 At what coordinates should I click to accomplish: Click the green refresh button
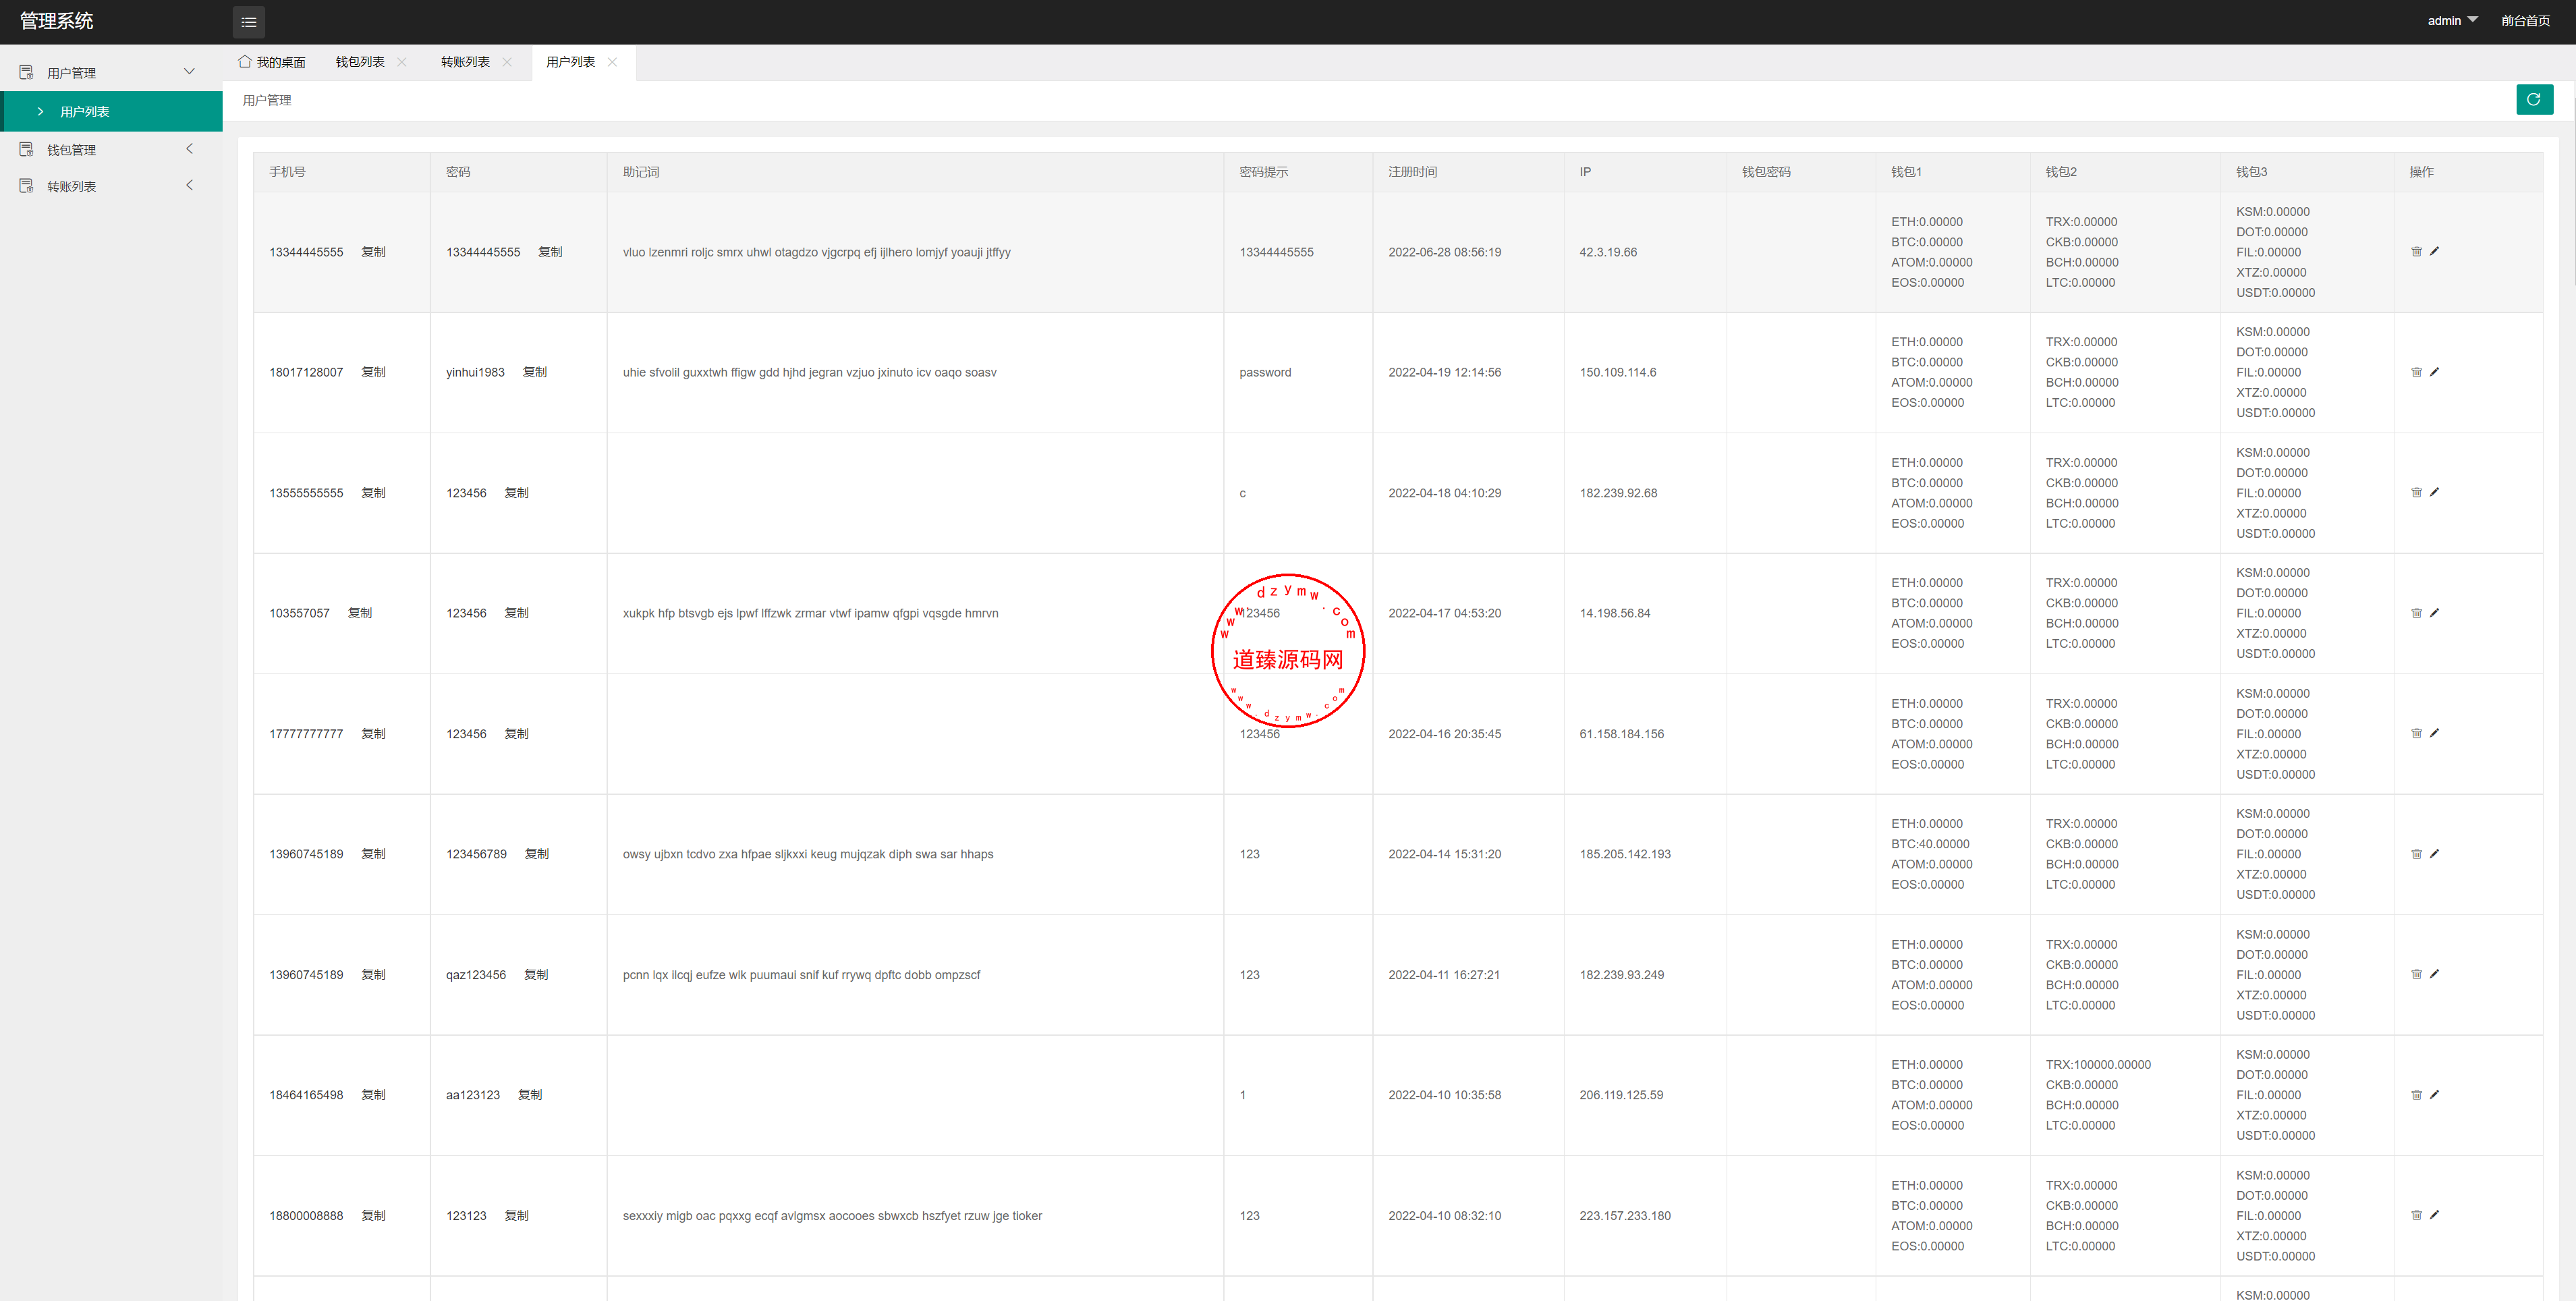point(2534,99)
